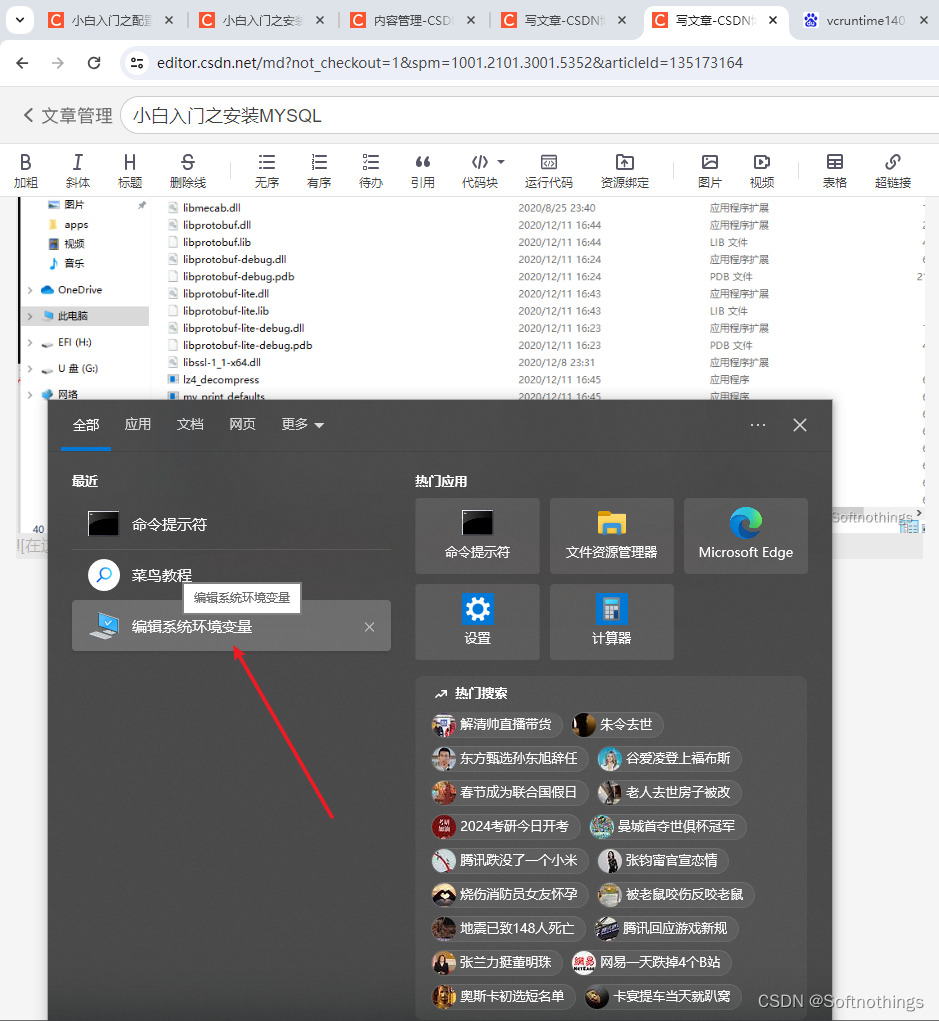Expand the OneDrive tree node
This screenshot has height=1021, width=939.
point(30,290)
